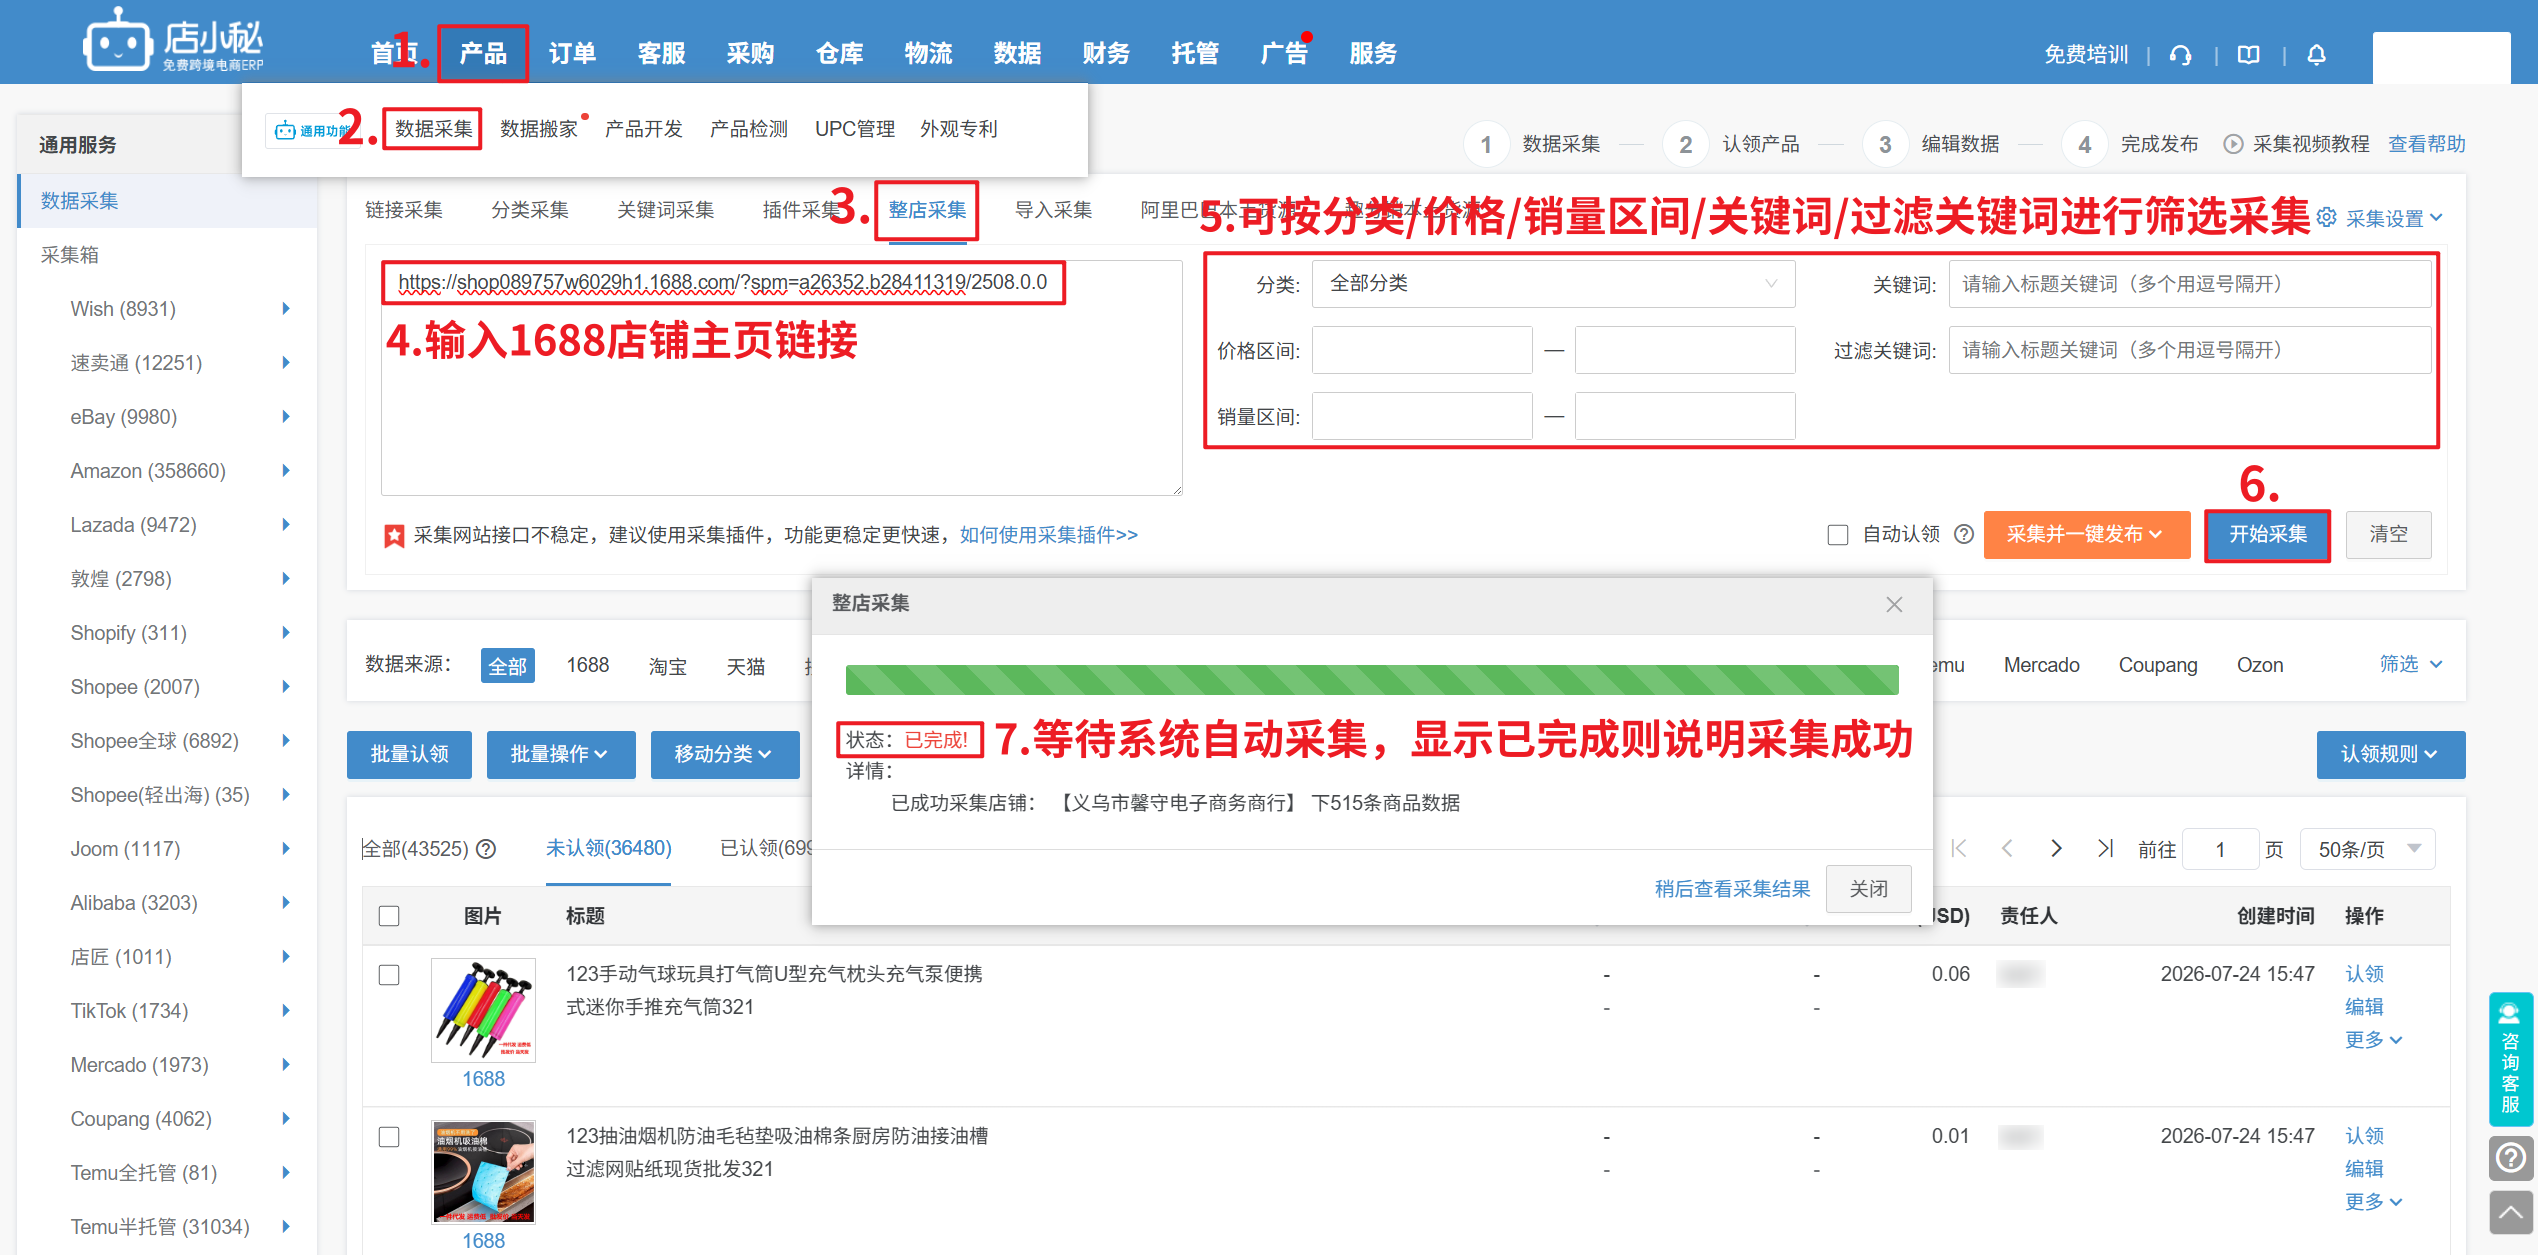Screen dimensions: 2538x1255
Task: Click the 采集视频教程 play icon
Action: coord(2232,144)
